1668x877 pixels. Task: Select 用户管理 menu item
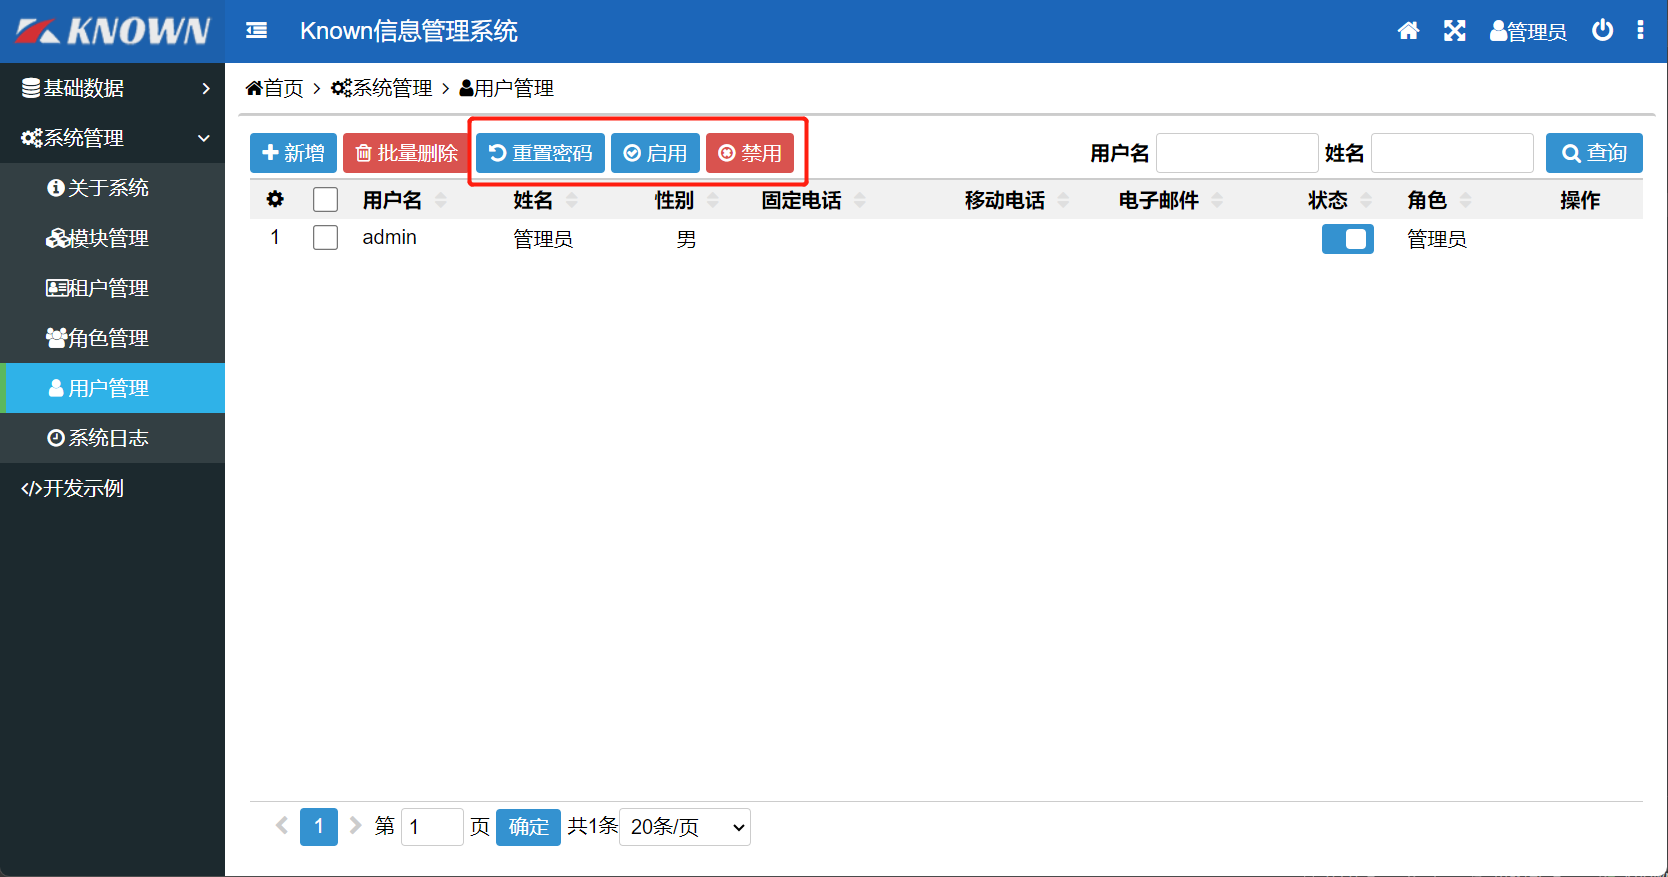(112, 388)
